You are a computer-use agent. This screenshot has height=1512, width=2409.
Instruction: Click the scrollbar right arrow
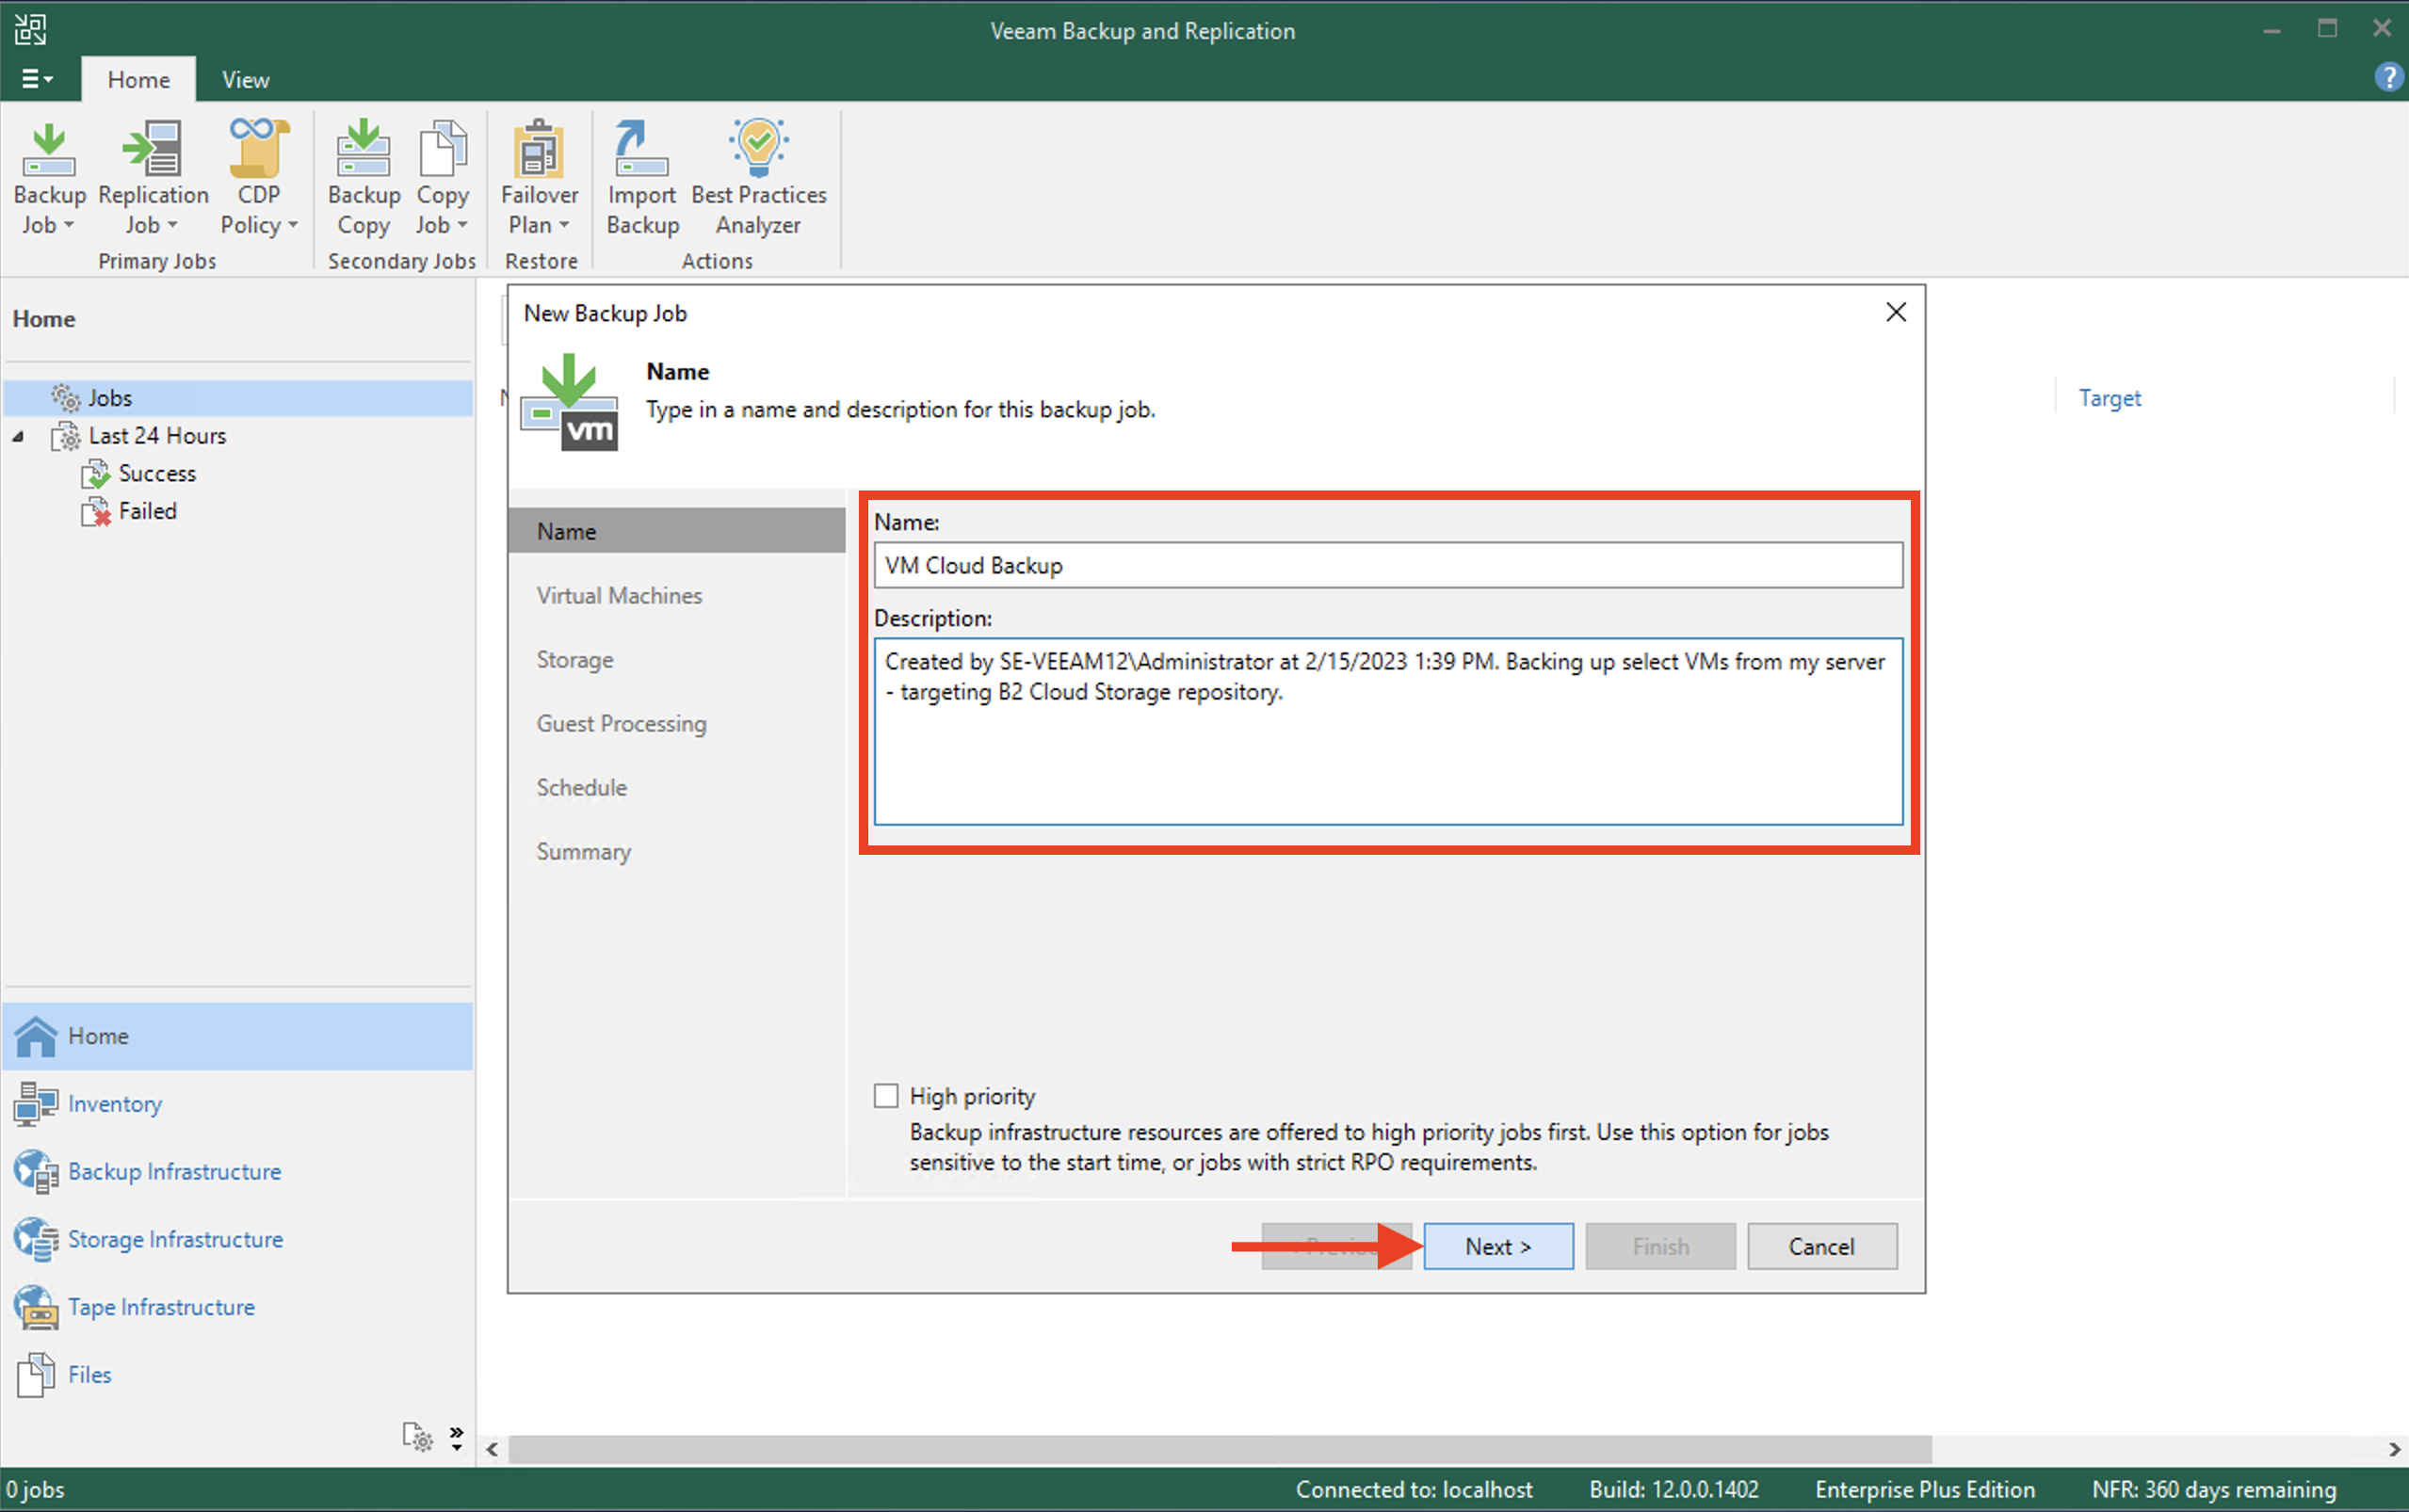[x=2394, y=1449]
